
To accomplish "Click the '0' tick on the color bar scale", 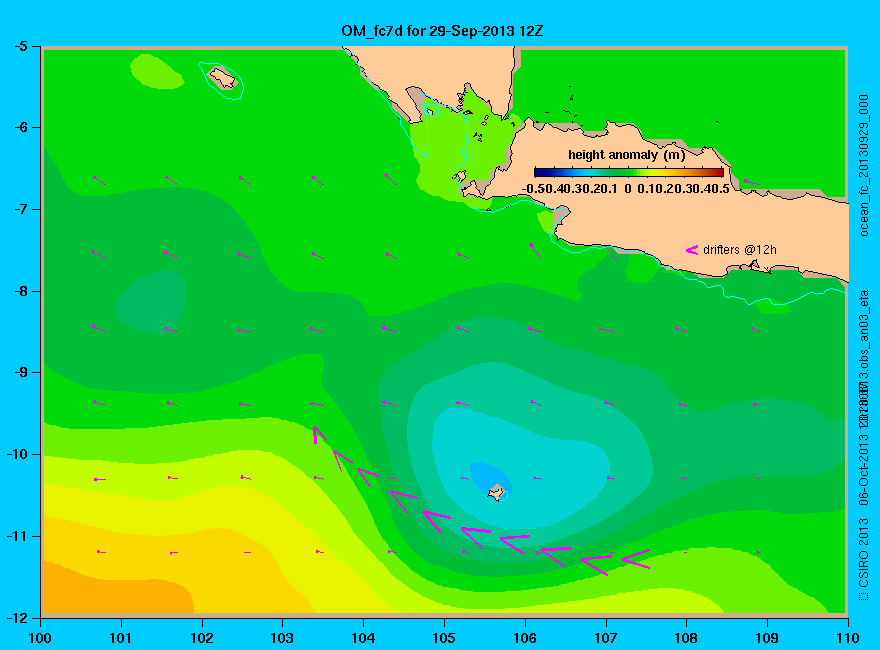I will (x=627, y=189).
